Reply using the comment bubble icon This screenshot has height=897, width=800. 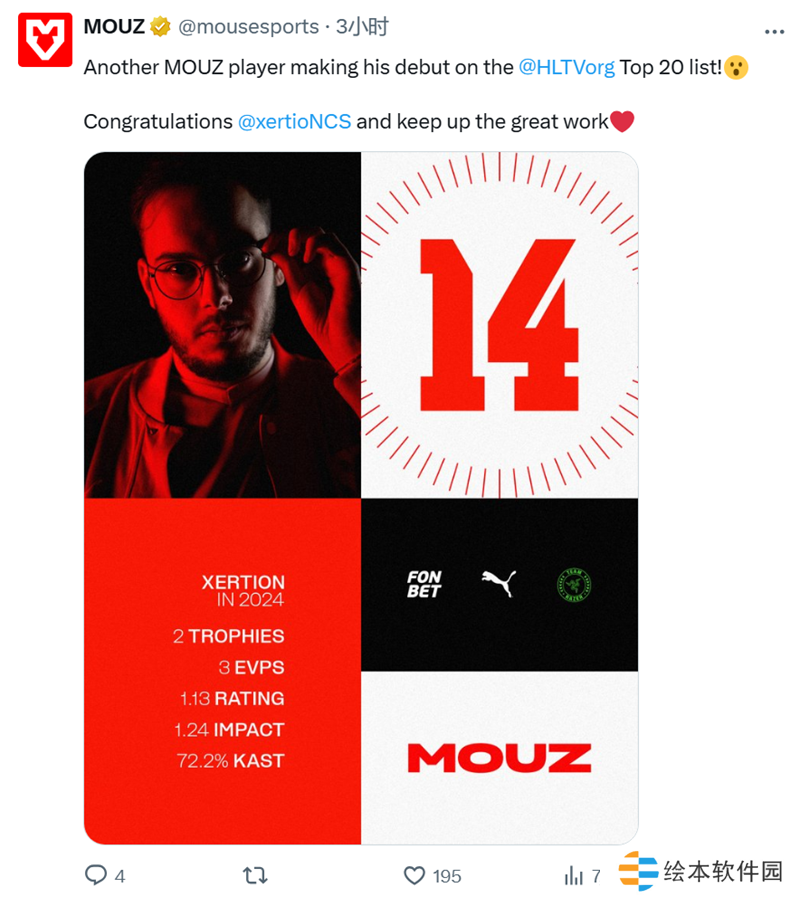click(96, 875)
